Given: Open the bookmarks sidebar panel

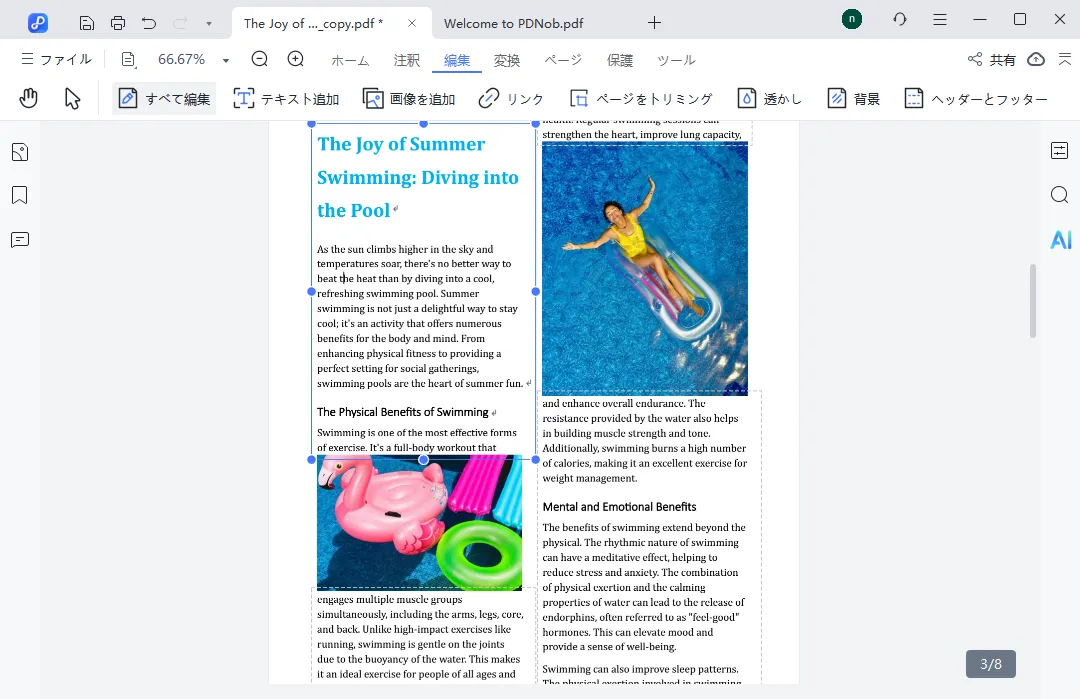Looking at the screenshot, I should click(x=20, y=195).
